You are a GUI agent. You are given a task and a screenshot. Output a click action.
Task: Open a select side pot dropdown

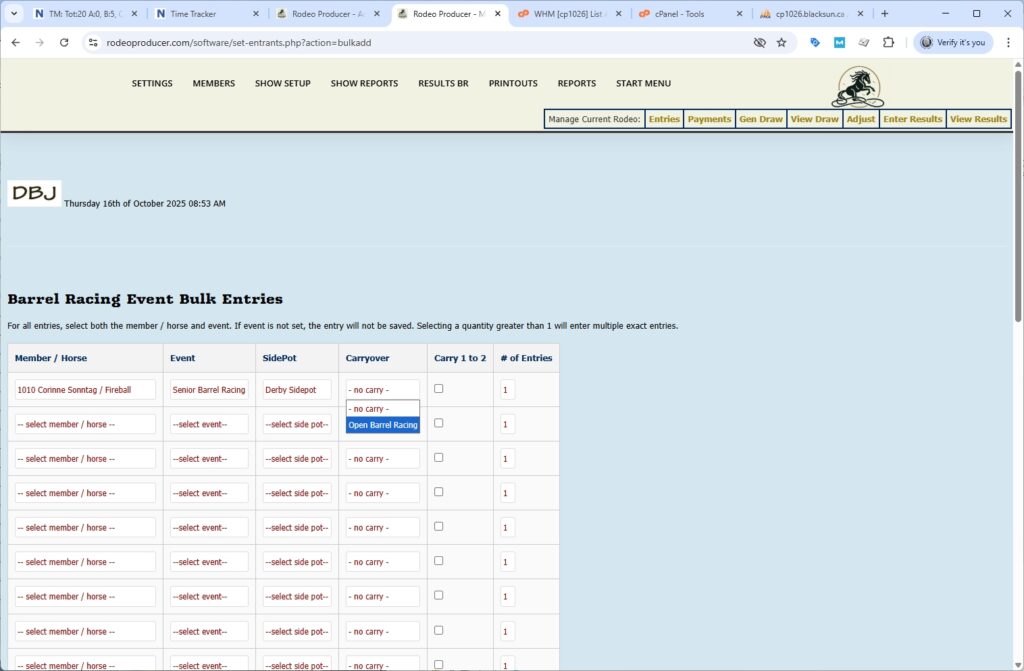click(x=296, y=423)
